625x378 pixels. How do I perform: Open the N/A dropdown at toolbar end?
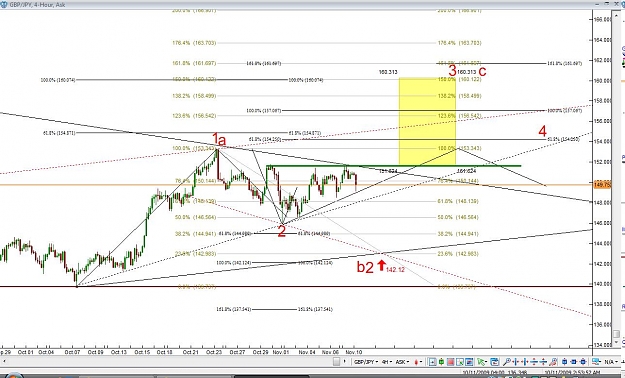pos(610,362)
